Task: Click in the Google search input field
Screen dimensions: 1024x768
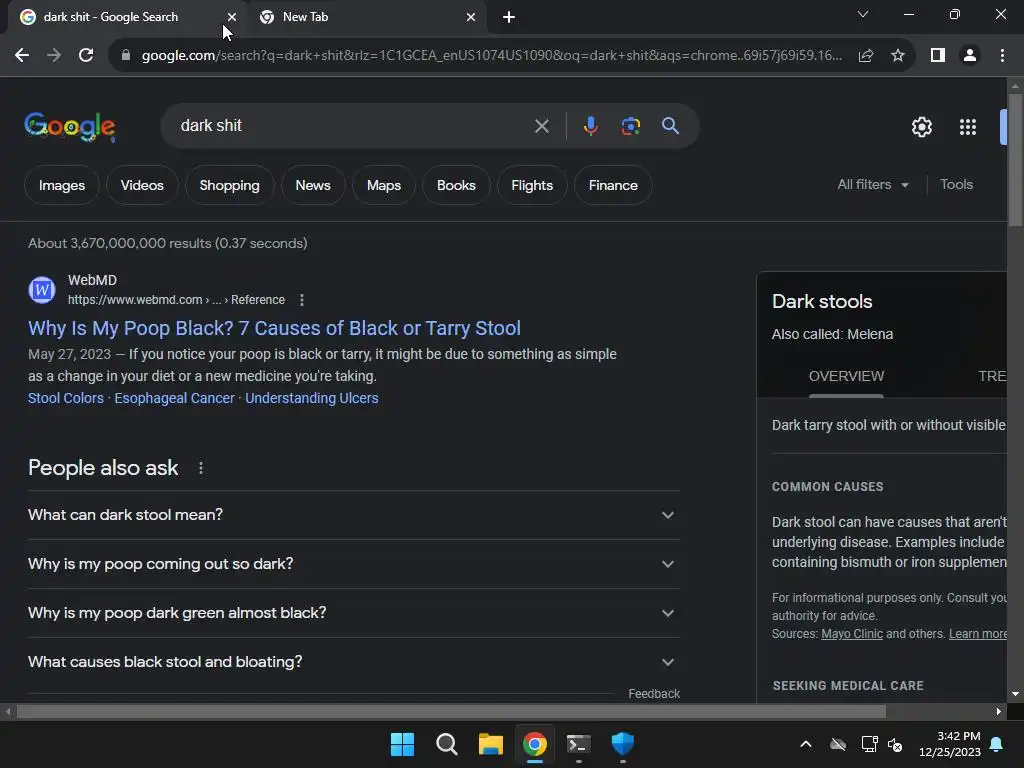Action: tap(353, 126)
